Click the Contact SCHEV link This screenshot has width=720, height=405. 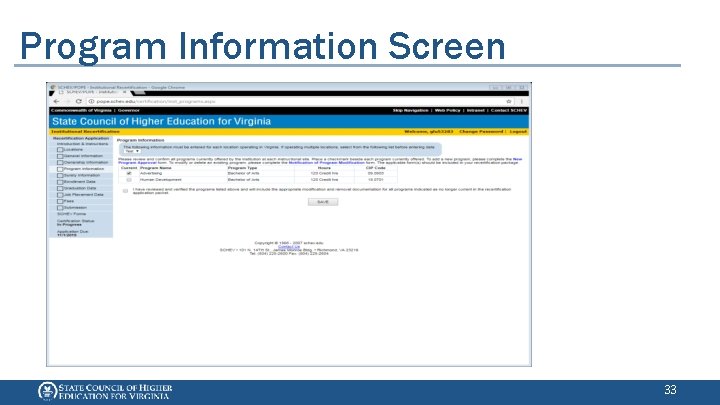click(509, 111)
